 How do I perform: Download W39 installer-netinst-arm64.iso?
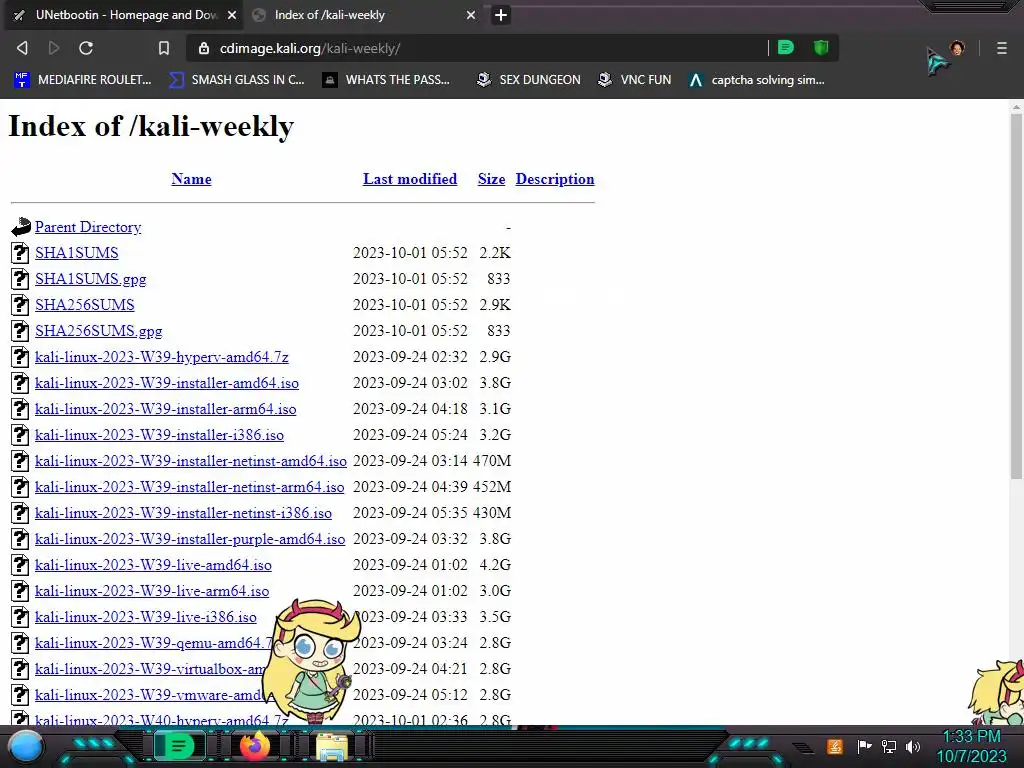point(189,487)
